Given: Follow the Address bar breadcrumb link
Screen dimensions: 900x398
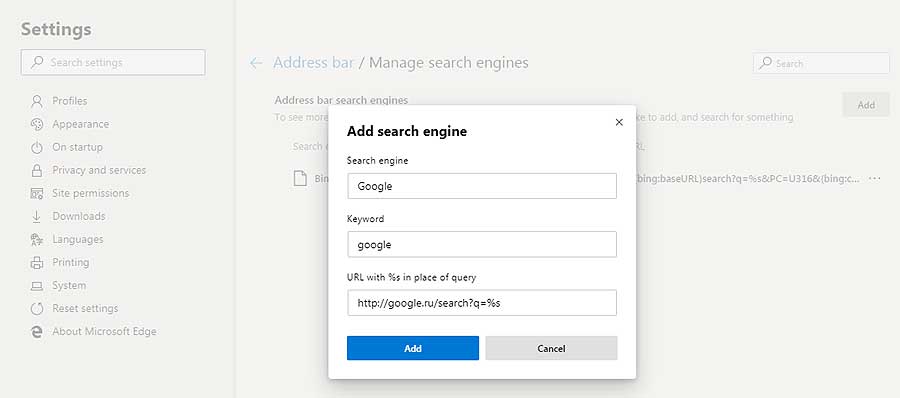Looking at the screenshot, I should (313, 63).
